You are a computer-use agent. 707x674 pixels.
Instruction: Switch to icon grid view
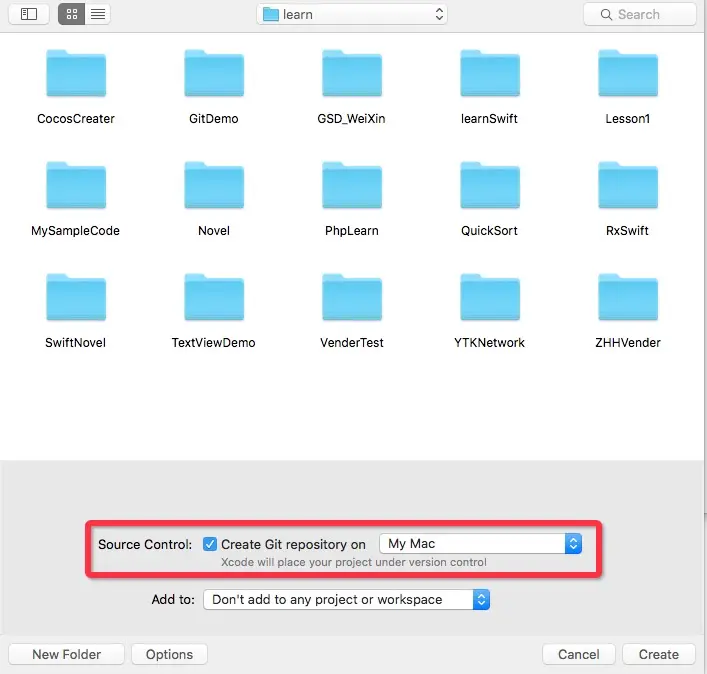[72, 14]
